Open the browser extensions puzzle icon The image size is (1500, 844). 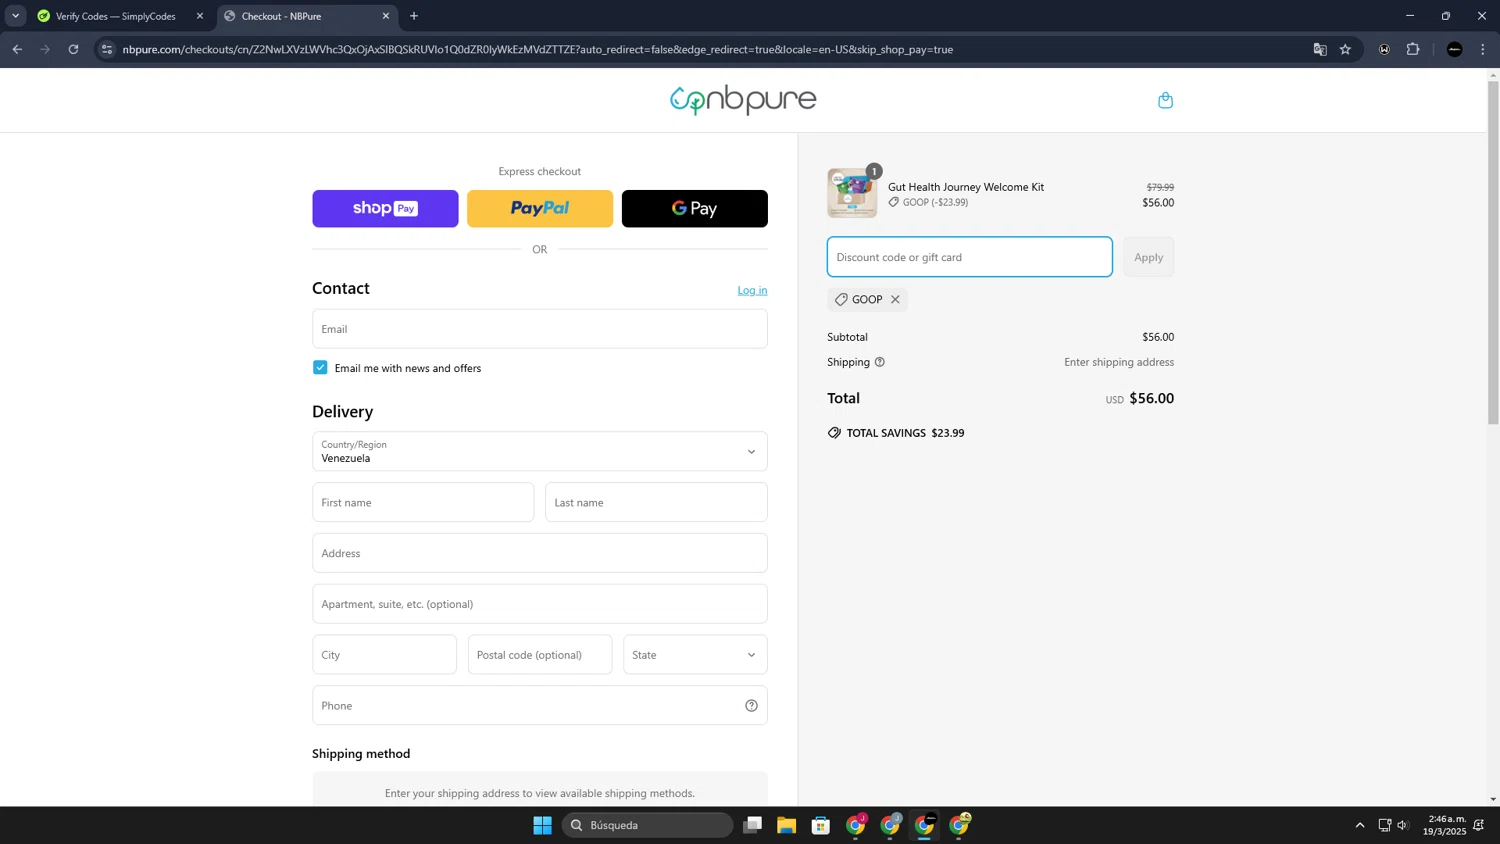tap(1413, 49)
